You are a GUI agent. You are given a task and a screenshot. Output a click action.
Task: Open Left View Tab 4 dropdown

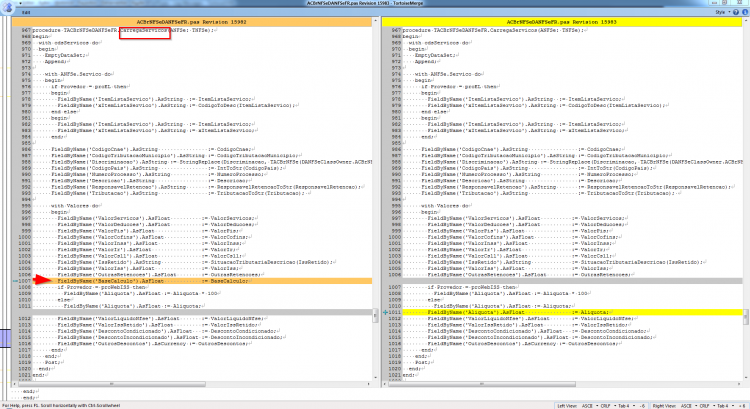click(x=626, y=406)
